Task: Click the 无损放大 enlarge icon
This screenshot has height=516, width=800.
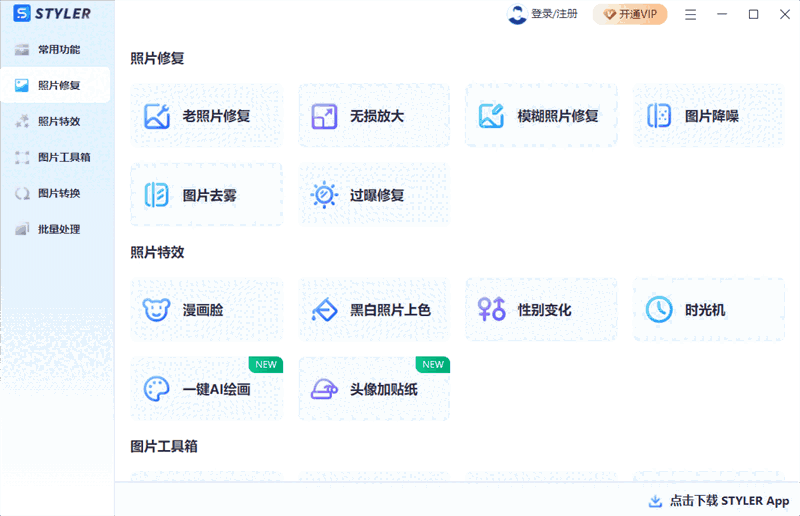Action: (324, 116)
